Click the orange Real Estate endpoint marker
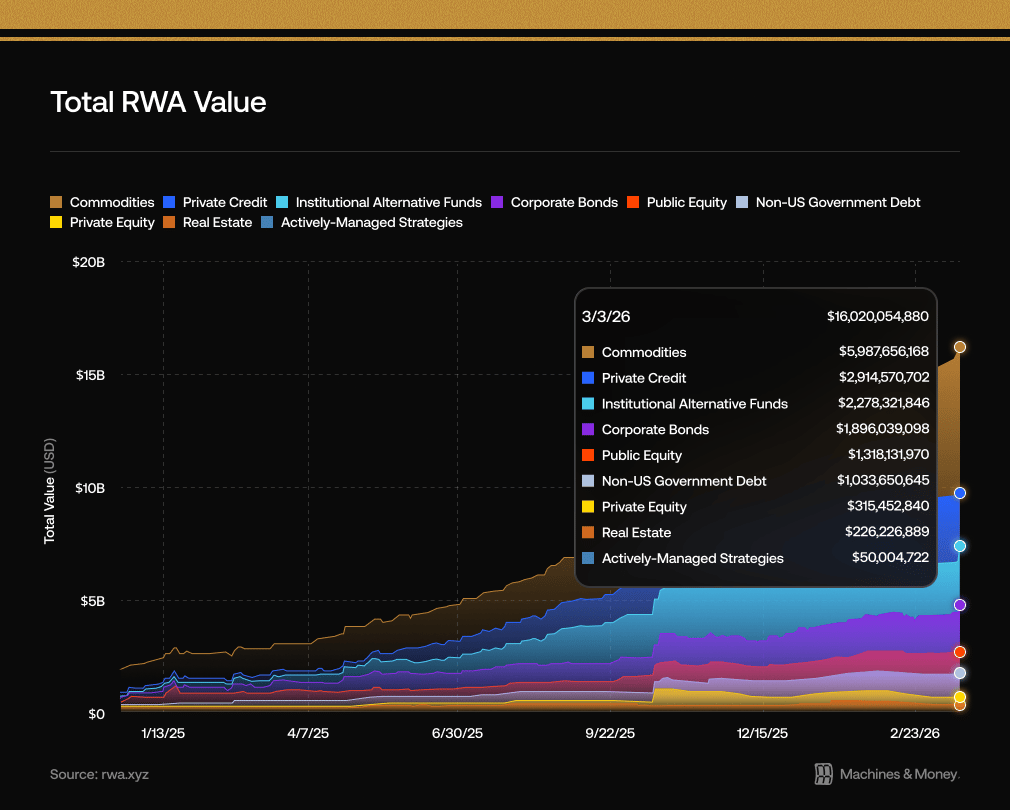The height and width of the screenshot is (810, 1010). coord(960,706)
